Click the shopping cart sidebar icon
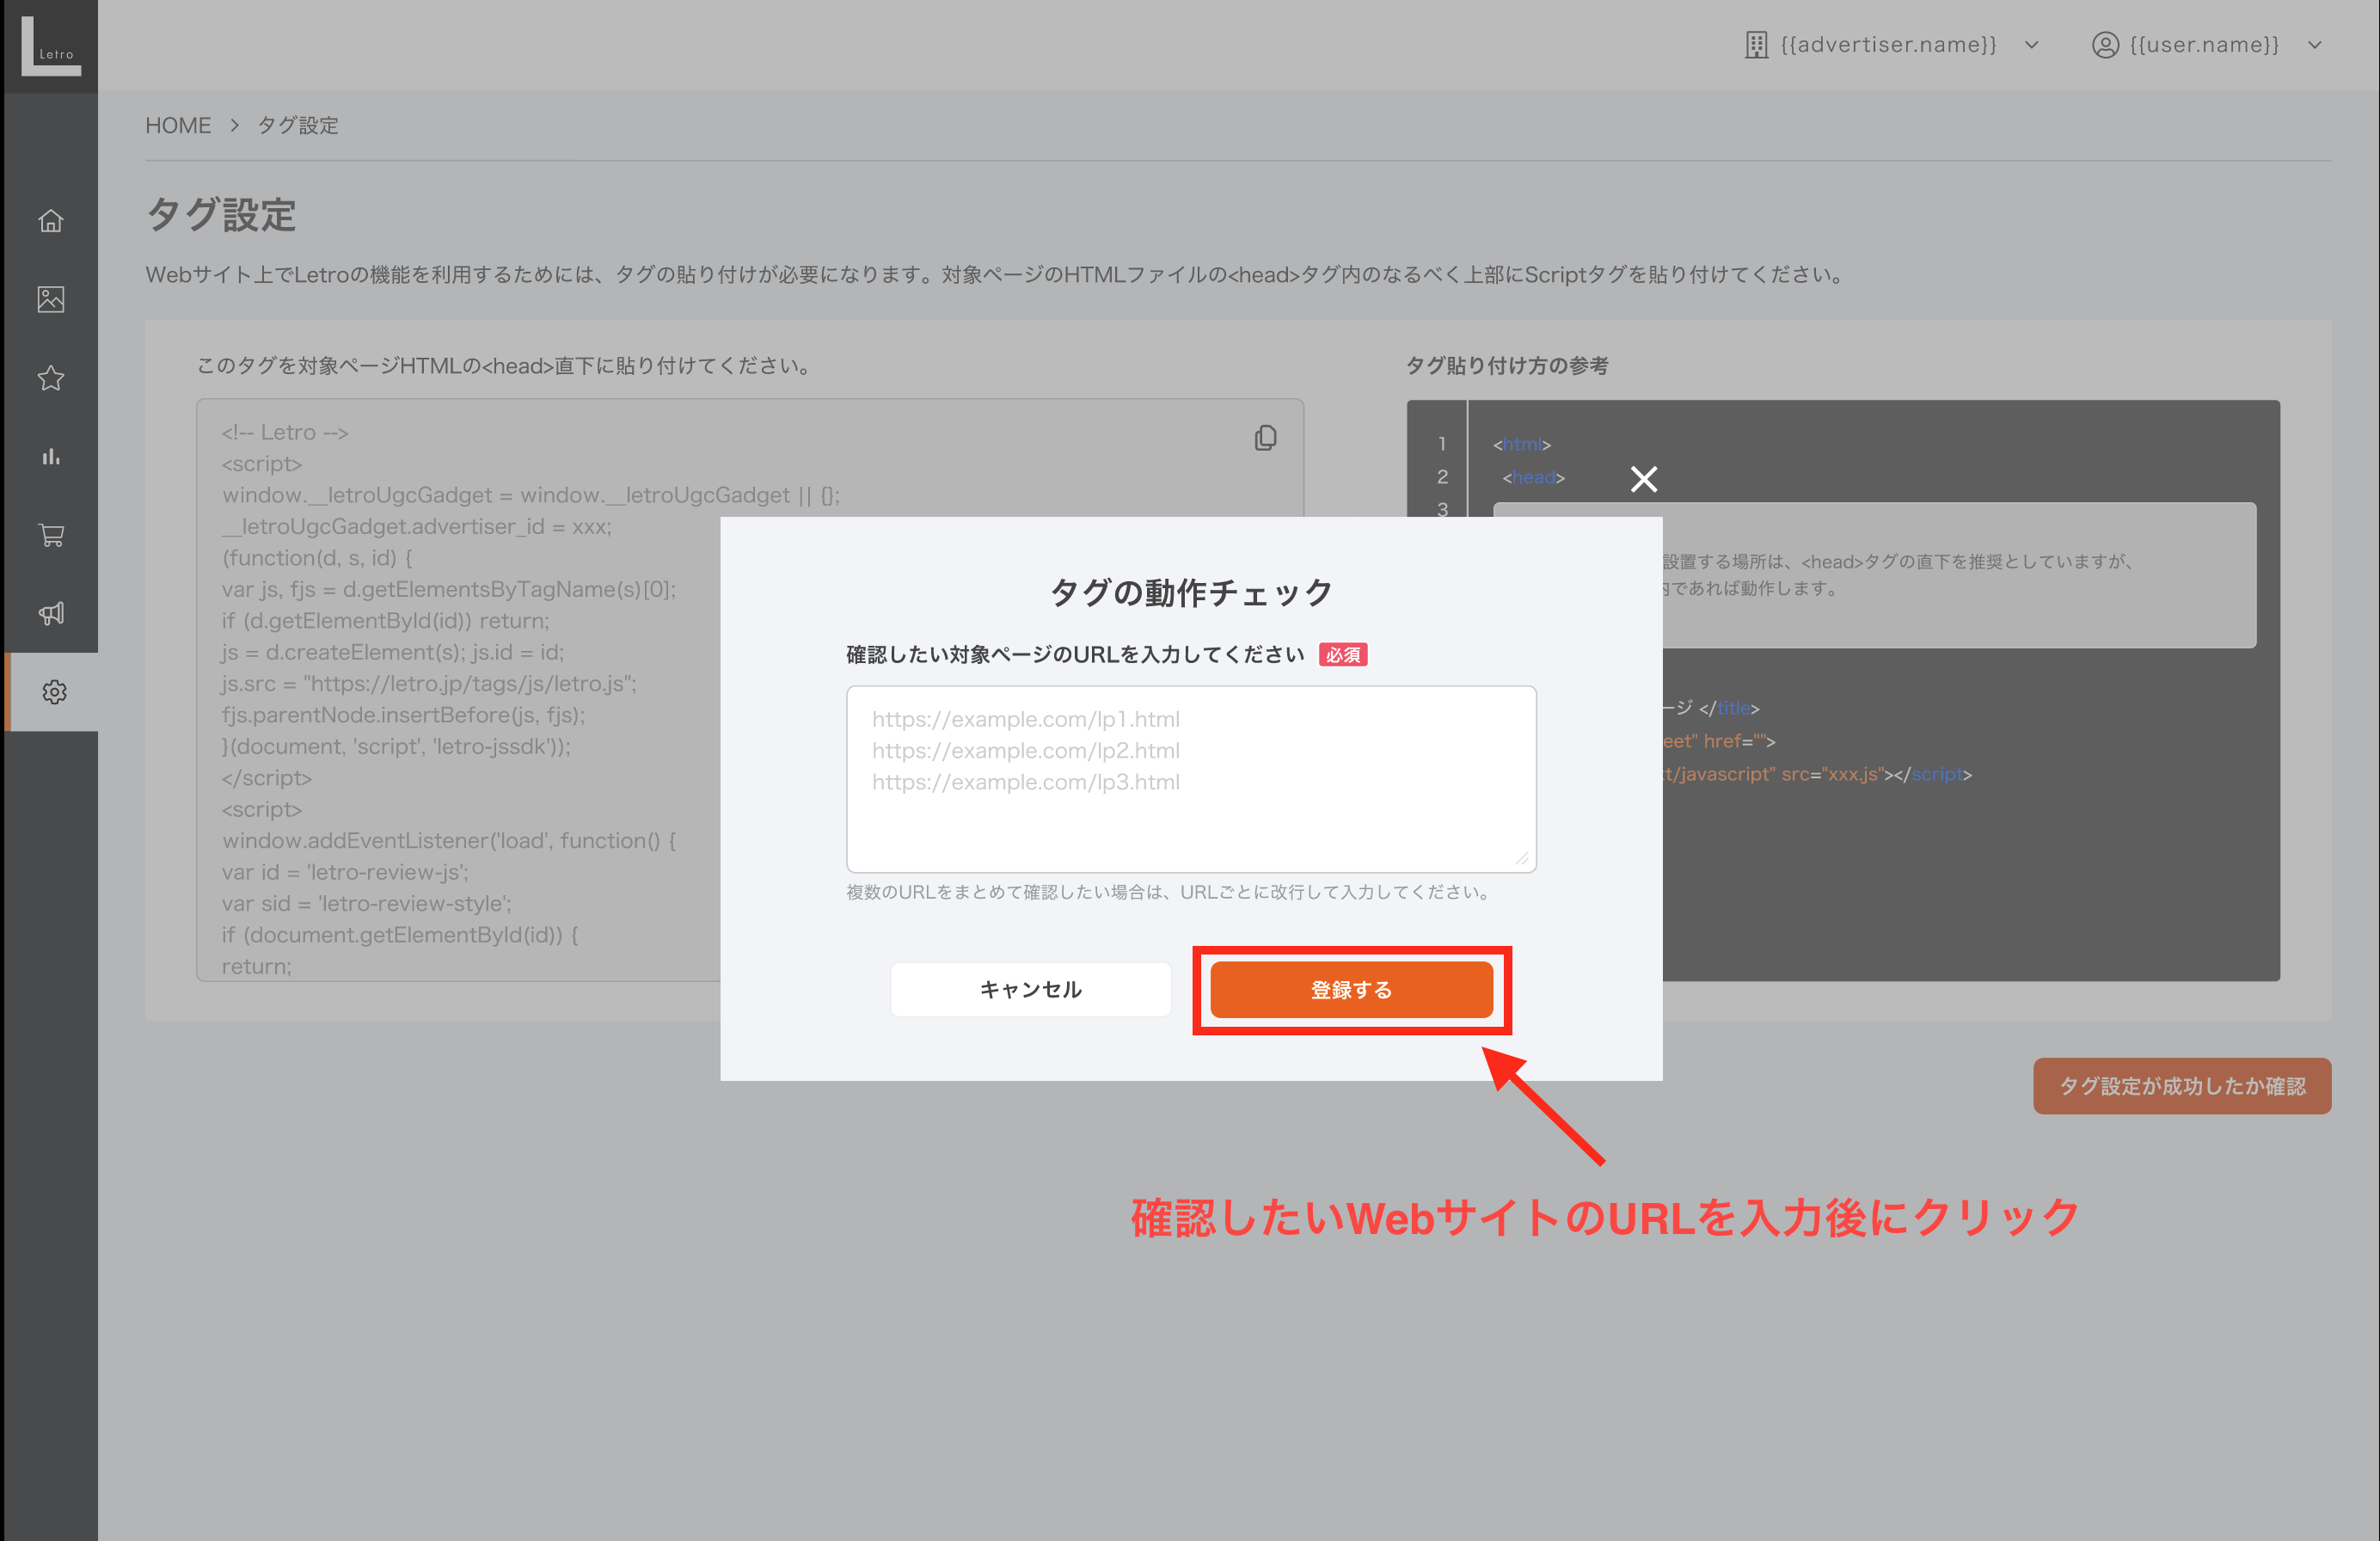 (x=51, y=535)
